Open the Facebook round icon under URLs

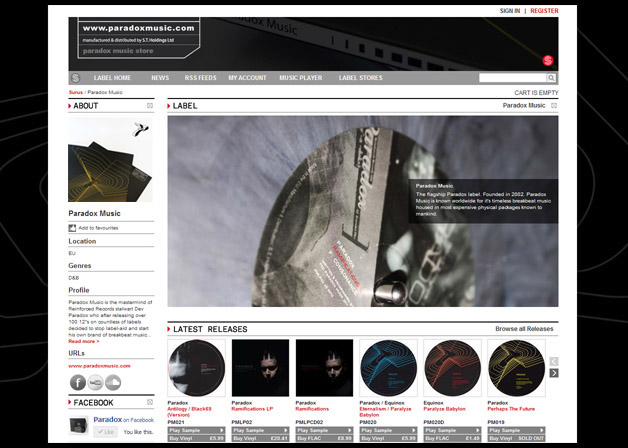(x=78, y=382)
